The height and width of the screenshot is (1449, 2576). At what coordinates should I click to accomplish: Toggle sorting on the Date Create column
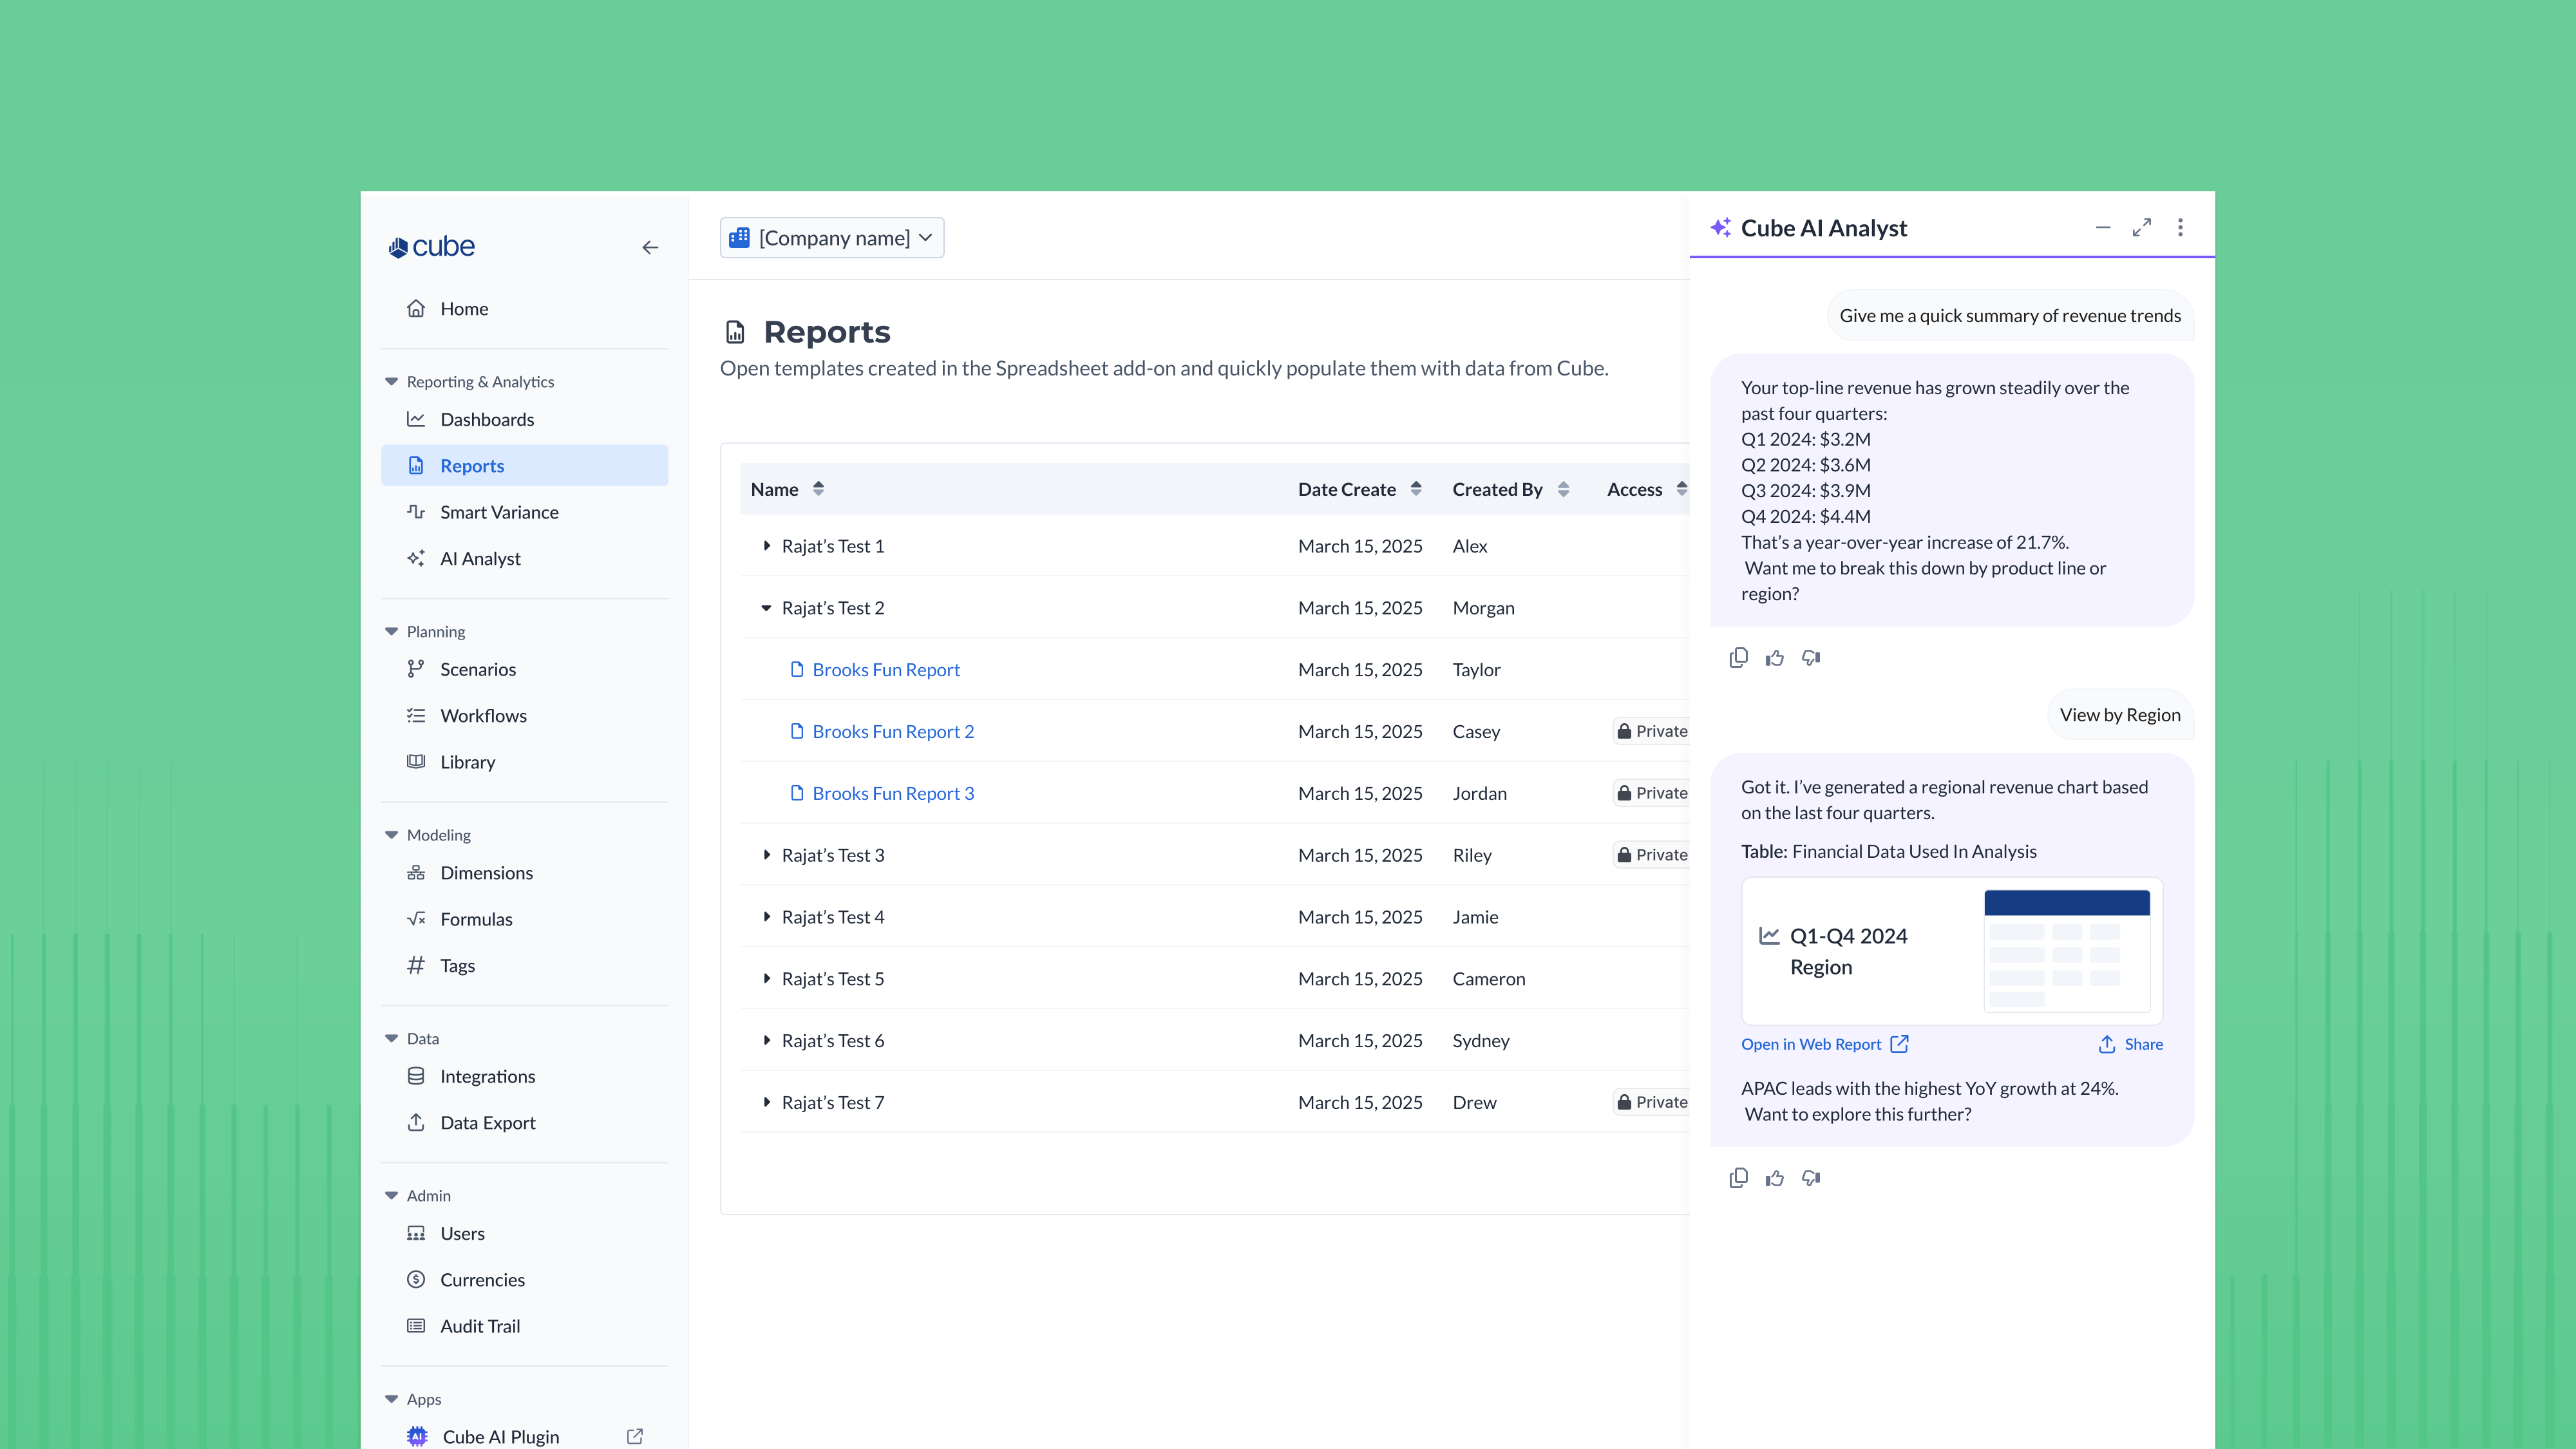[1416, 488]
